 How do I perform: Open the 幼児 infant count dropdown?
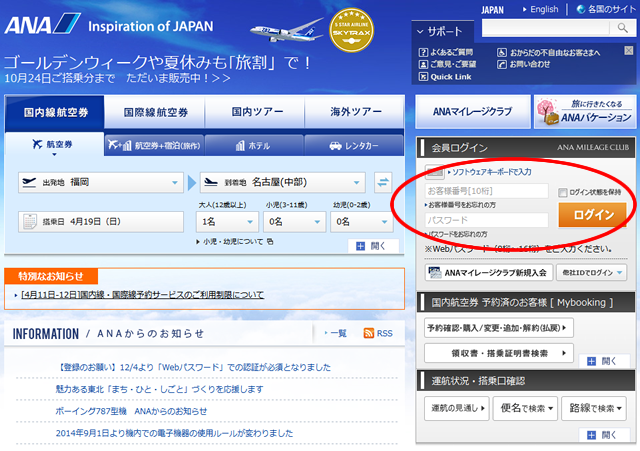[x=362, y=222]
